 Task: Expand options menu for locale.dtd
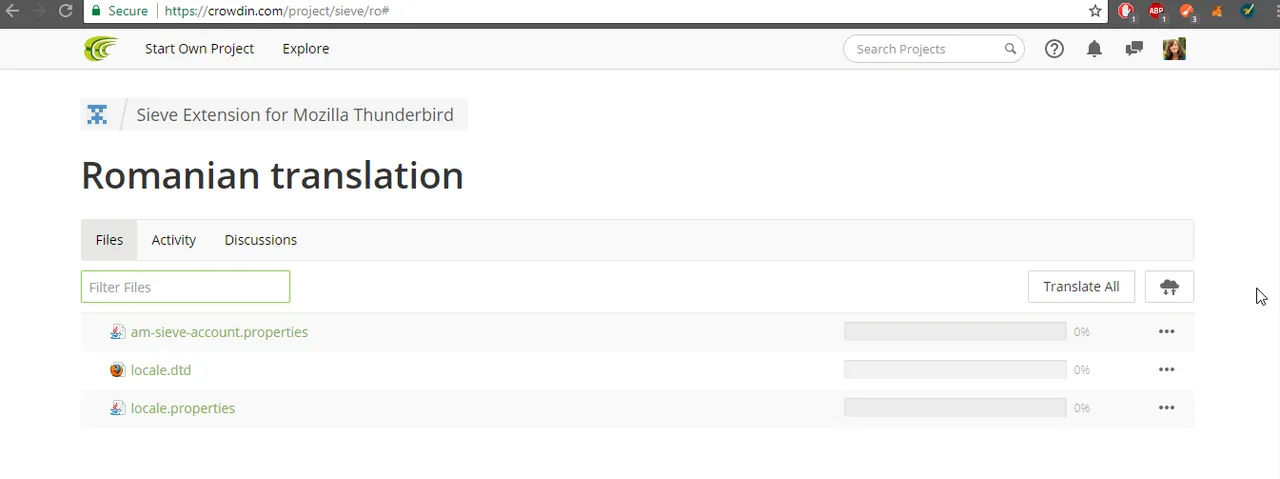pos(1166,370)
